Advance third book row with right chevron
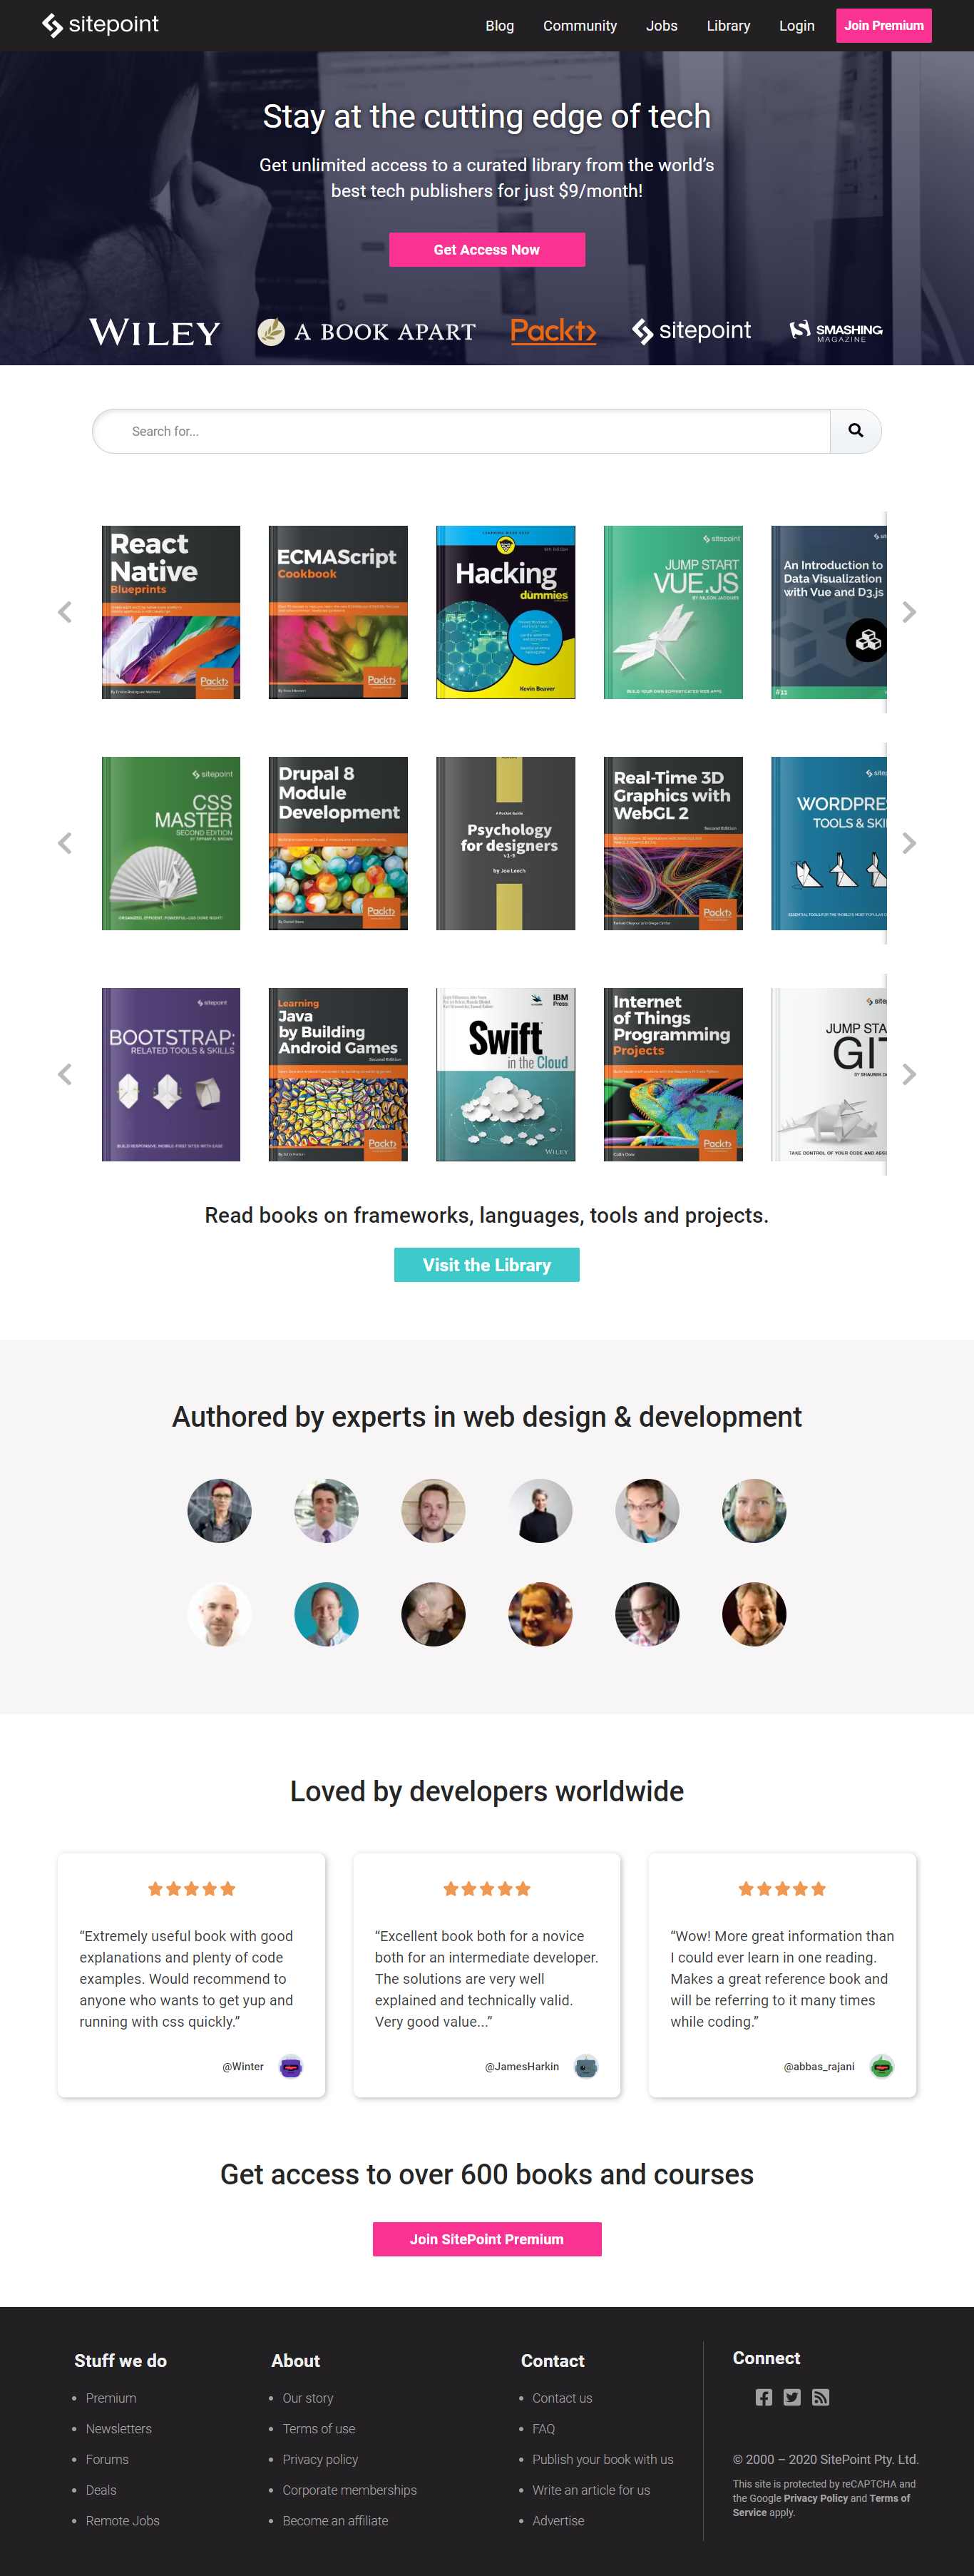974x2576 pixels. click(x=908, y=1074)
